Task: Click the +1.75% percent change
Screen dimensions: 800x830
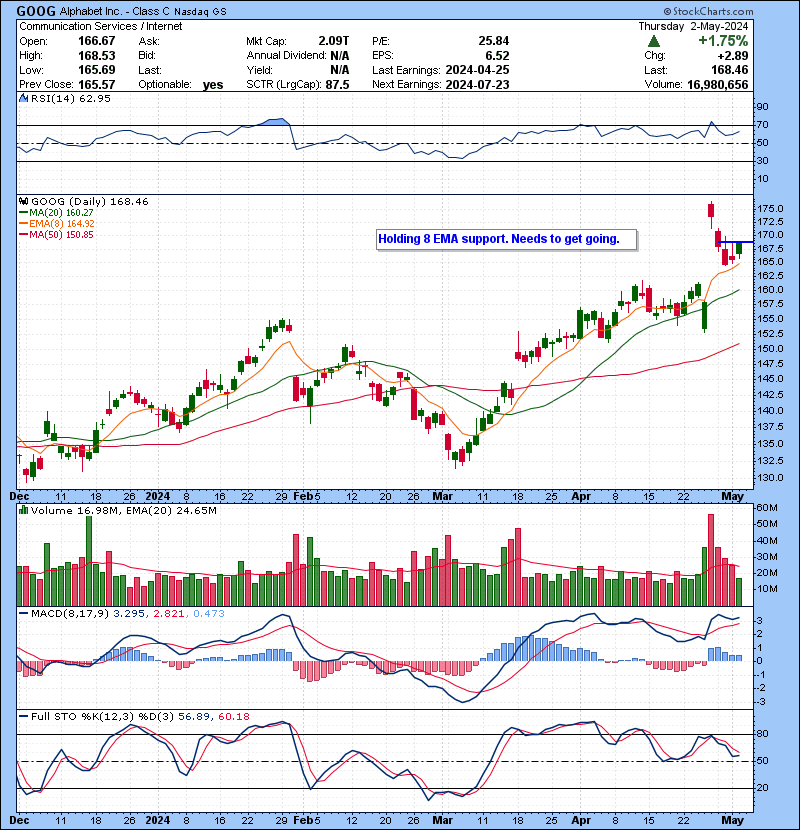Action: (x=723, y=41)
